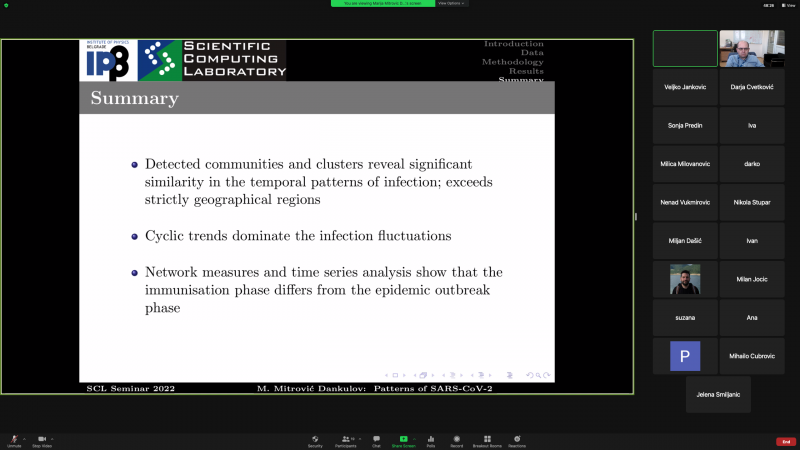Go to previous section arrow in beamer bar
The image size is (800, 450).
tap(472, 376)
